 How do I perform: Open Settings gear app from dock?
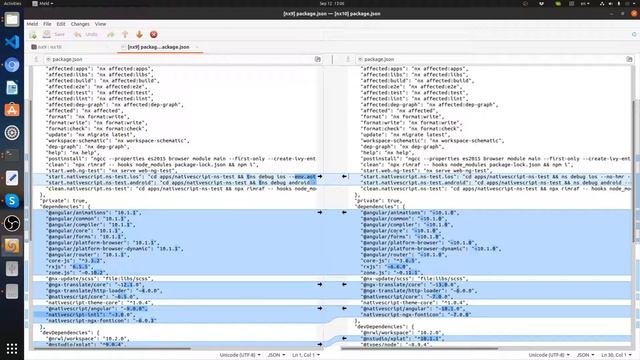point(12,133)
